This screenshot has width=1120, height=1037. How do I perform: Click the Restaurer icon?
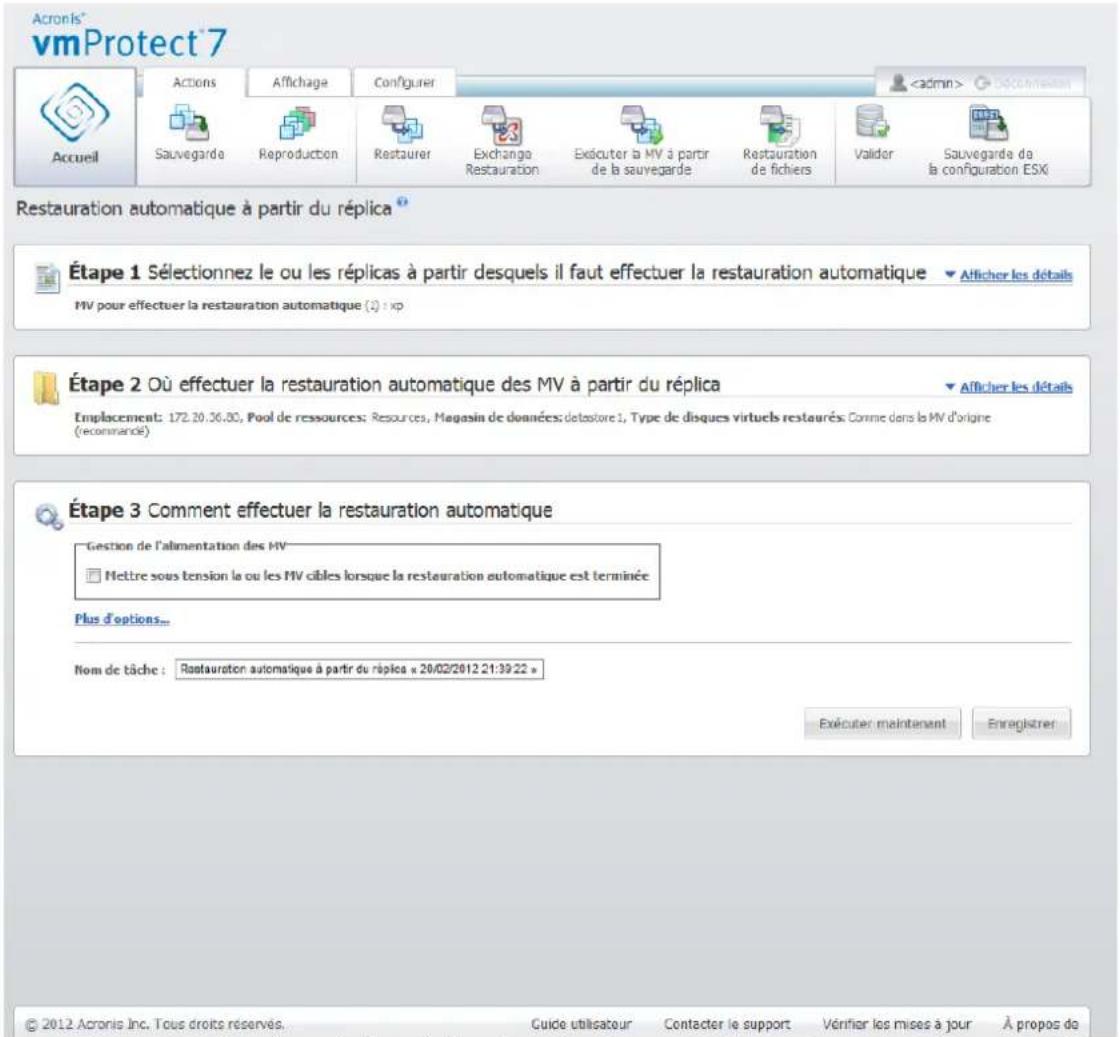402,122
